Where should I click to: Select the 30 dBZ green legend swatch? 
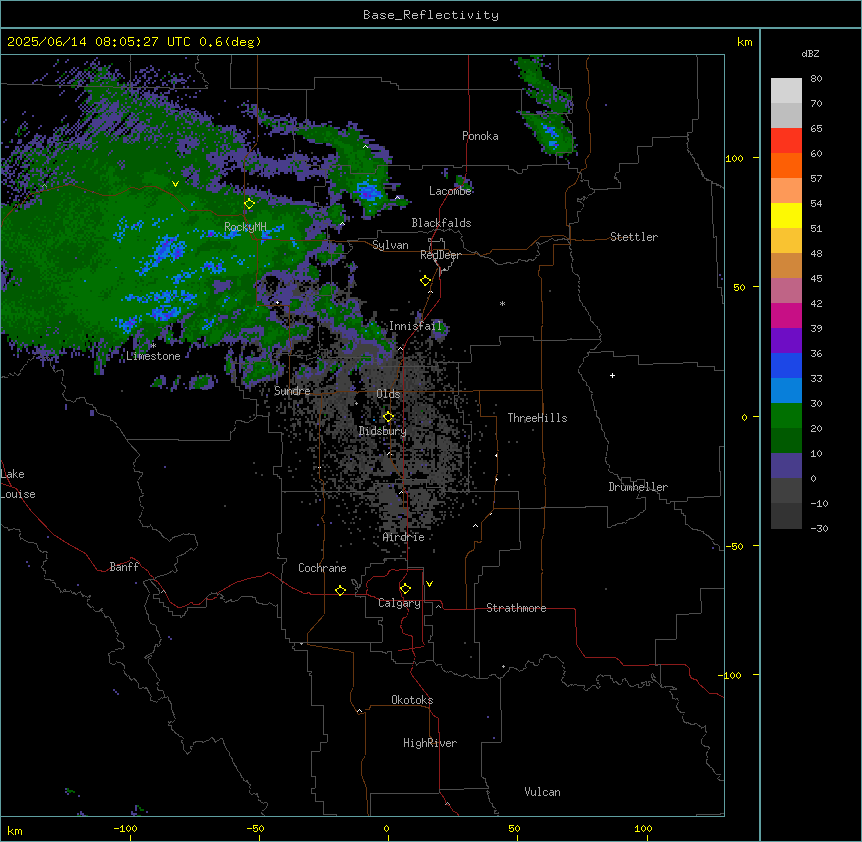pyautogui.click(x=786, y=416)
